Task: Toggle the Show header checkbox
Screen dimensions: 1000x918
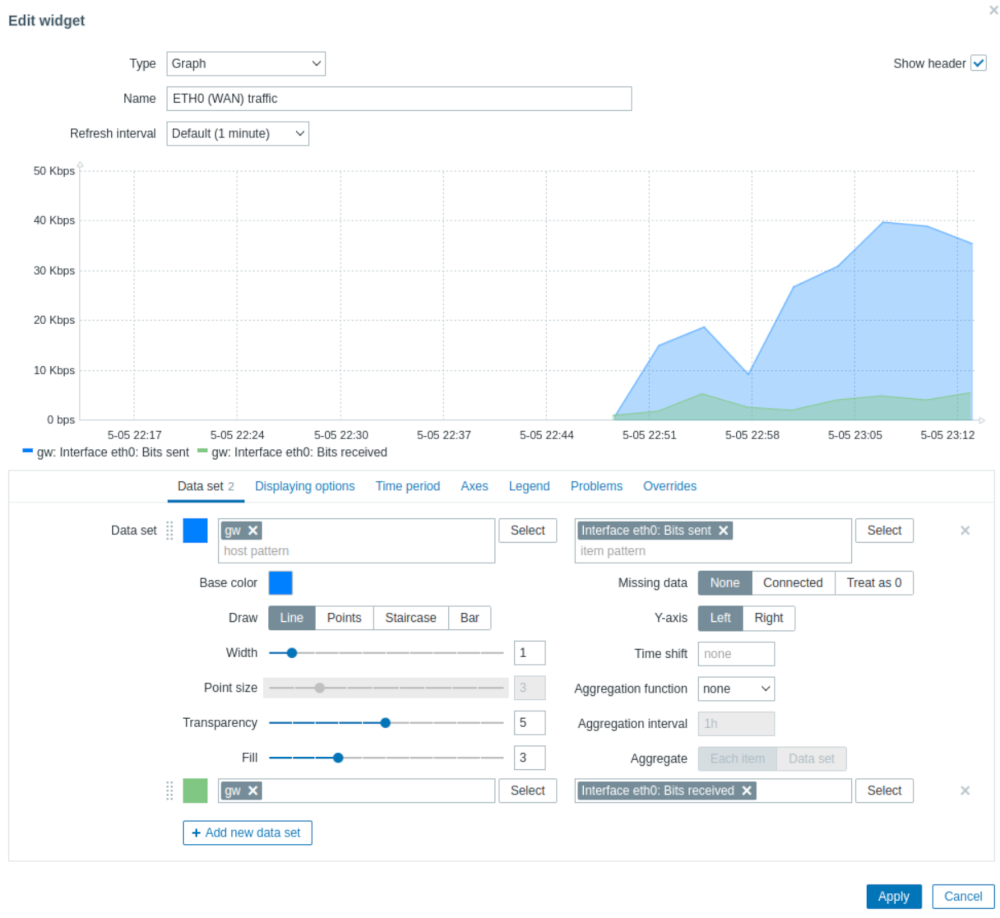Action: click(978, 63)
